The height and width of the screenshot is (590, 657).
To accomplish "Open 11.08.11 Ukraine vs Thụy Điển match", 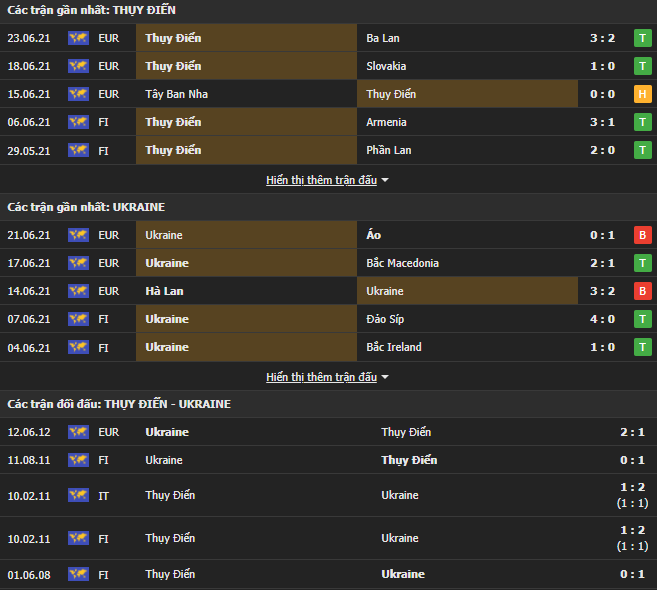I will tap(328, 460).
